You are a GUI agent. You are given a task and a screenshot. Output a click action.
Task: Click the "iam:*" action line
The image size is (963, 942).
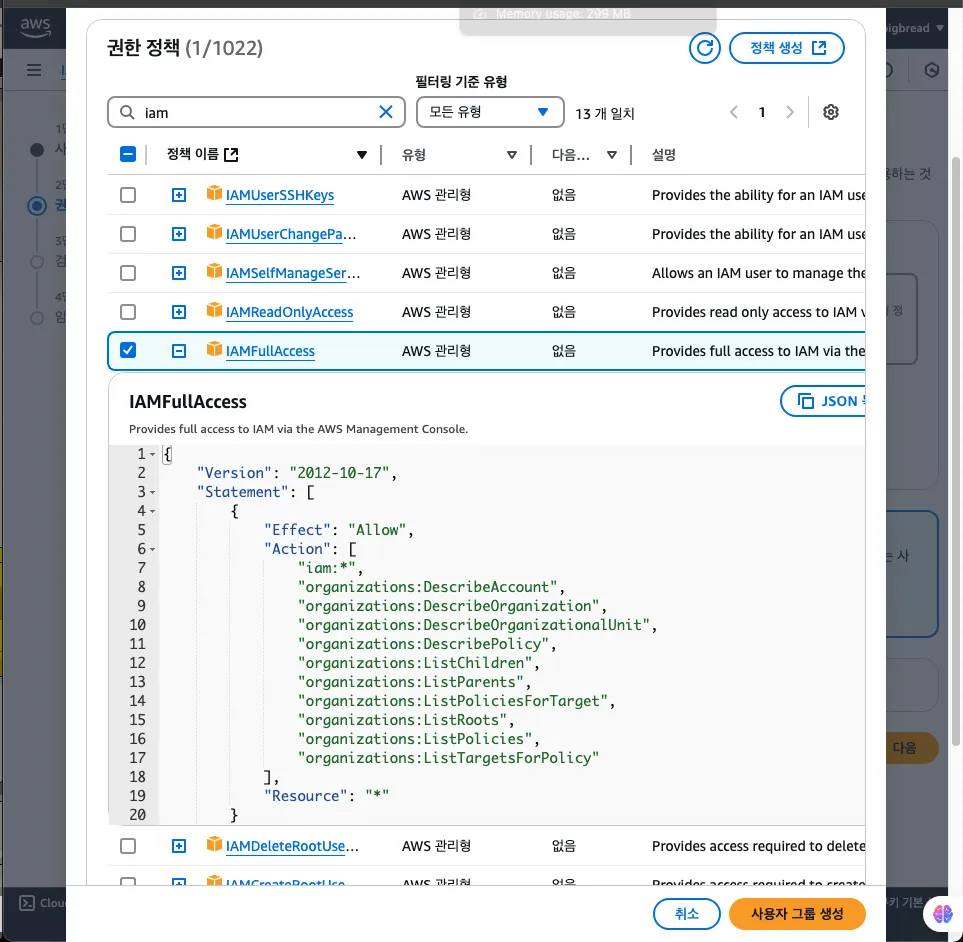click(330, 568)
